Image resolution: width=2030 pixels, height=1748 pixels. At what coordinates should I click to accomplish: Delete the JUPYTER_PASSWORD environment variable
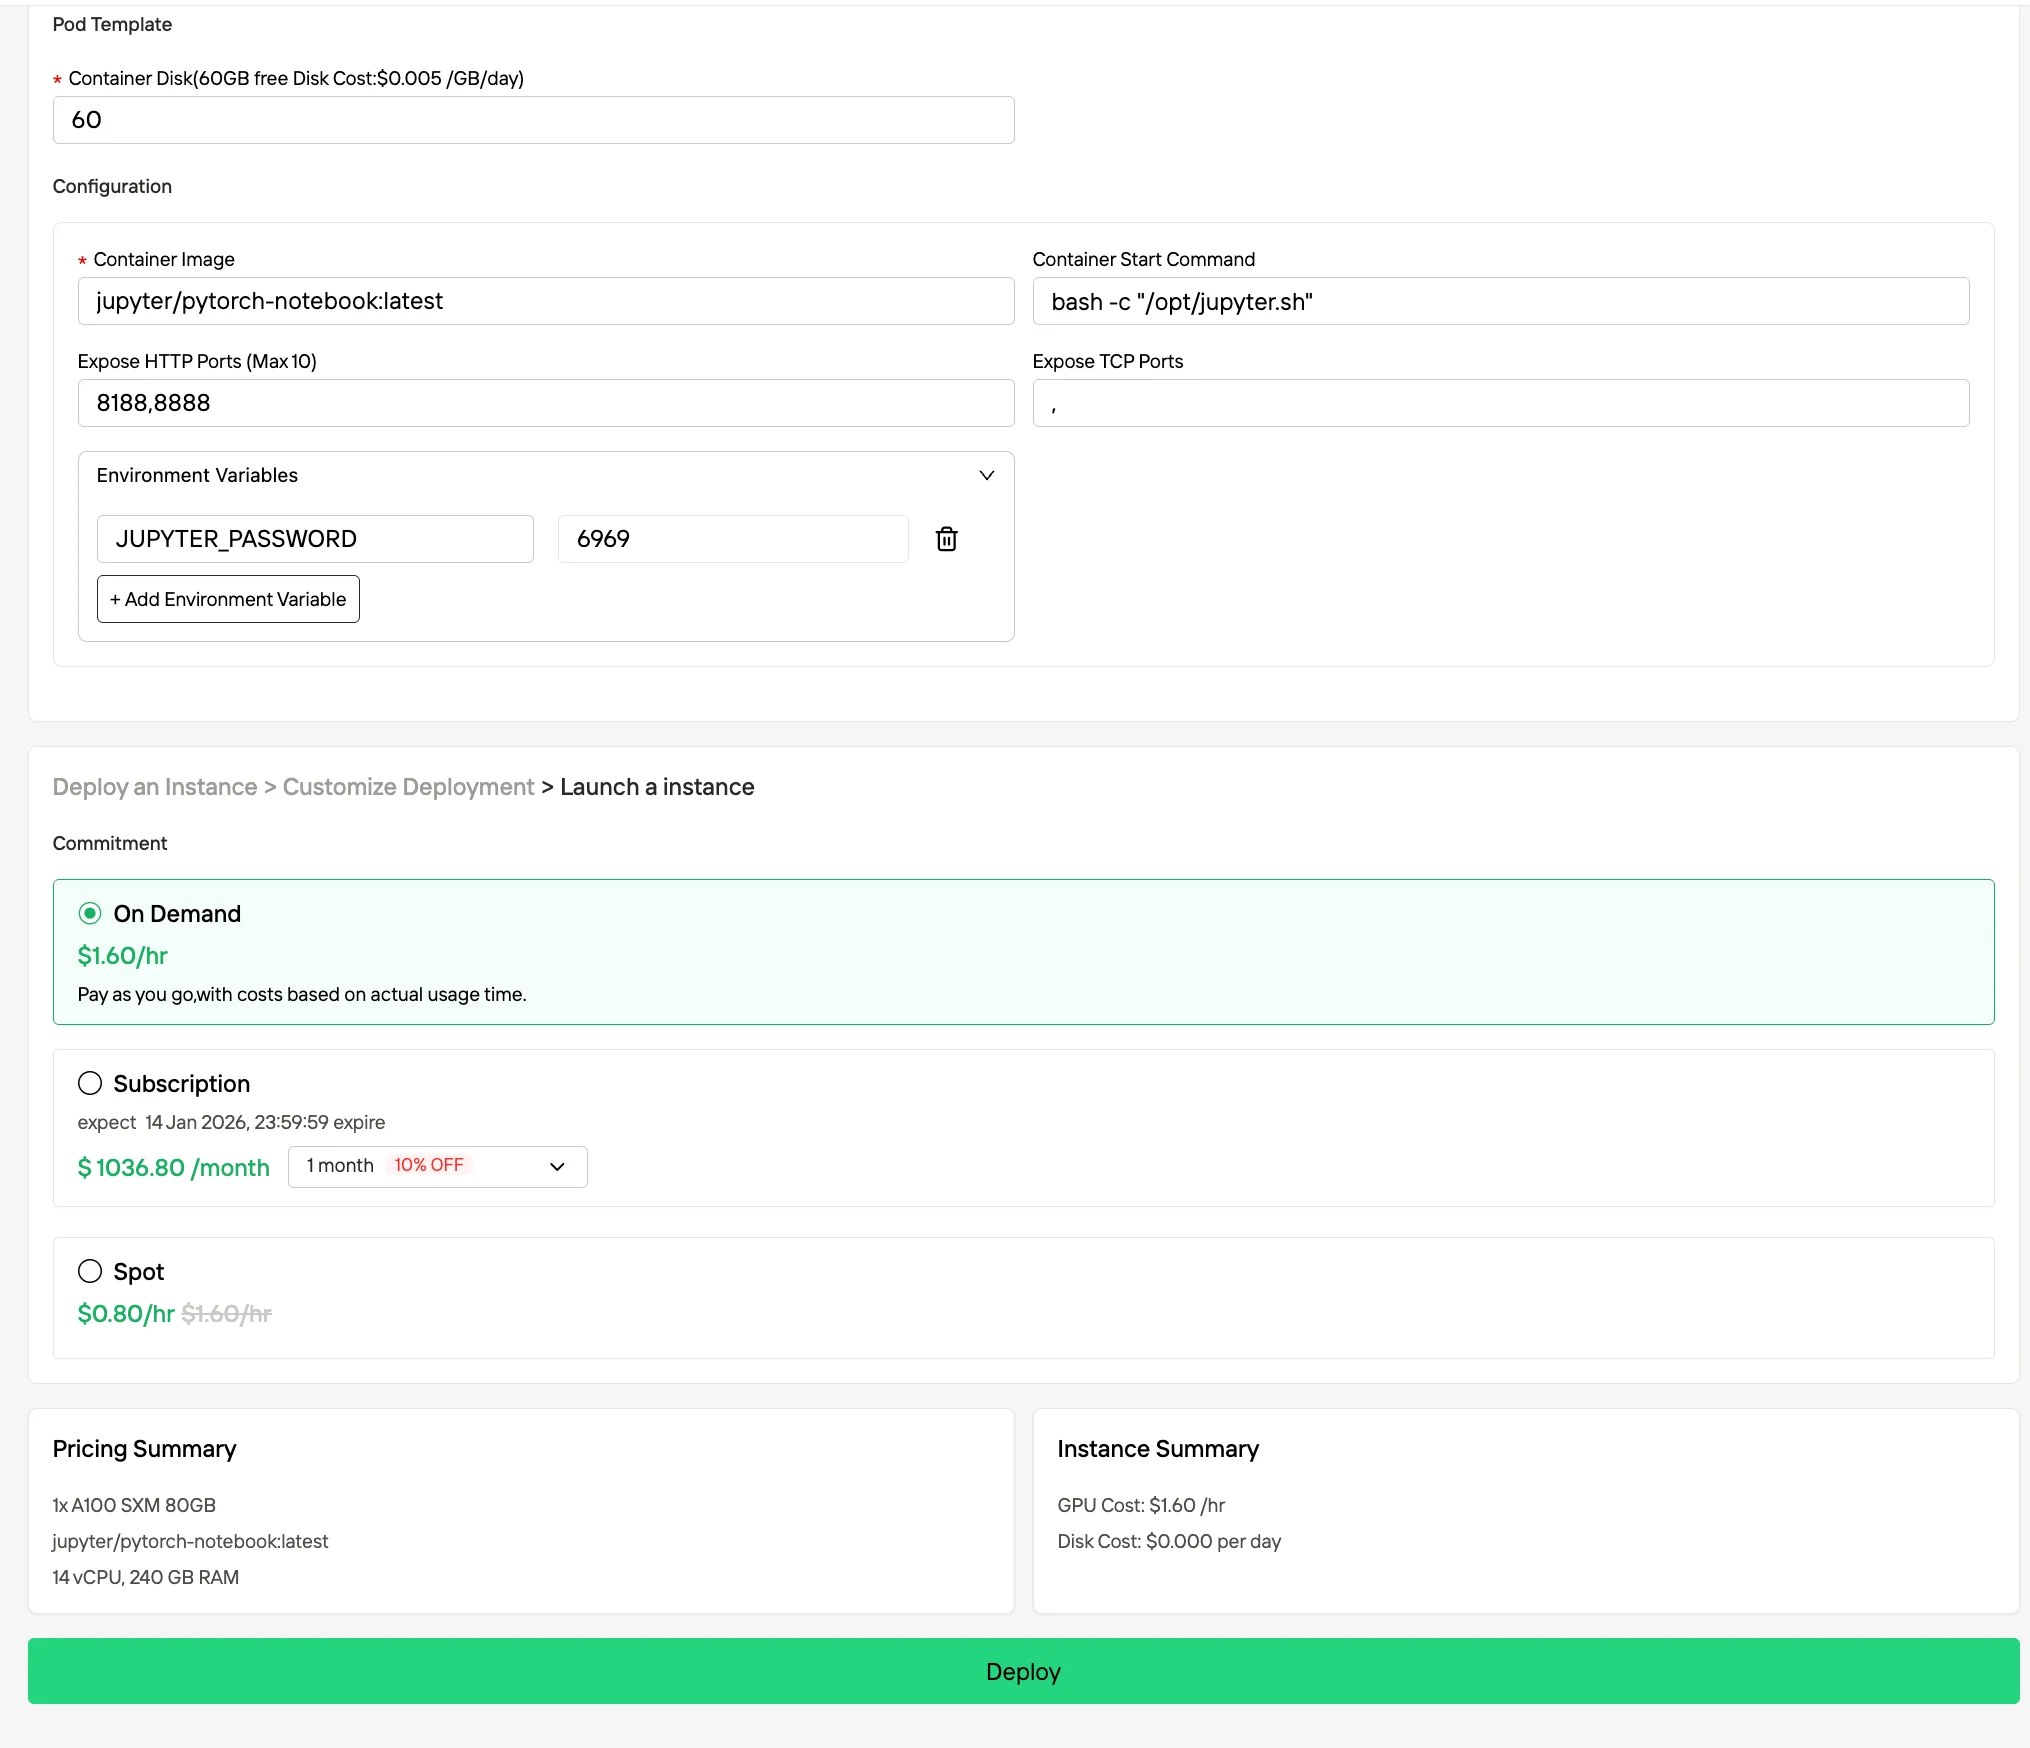point(946,539)
